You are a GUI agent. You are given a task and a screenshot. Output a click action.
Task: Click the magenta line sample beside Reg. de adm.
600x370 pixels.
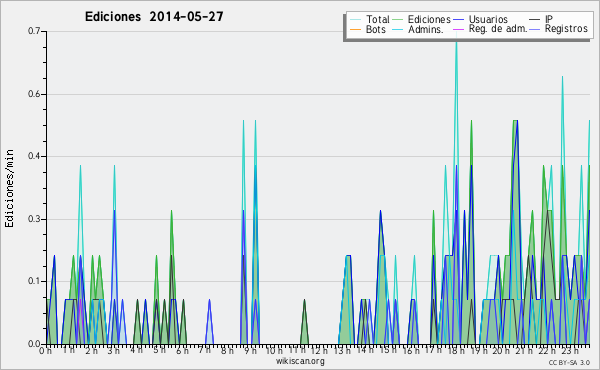458,29
